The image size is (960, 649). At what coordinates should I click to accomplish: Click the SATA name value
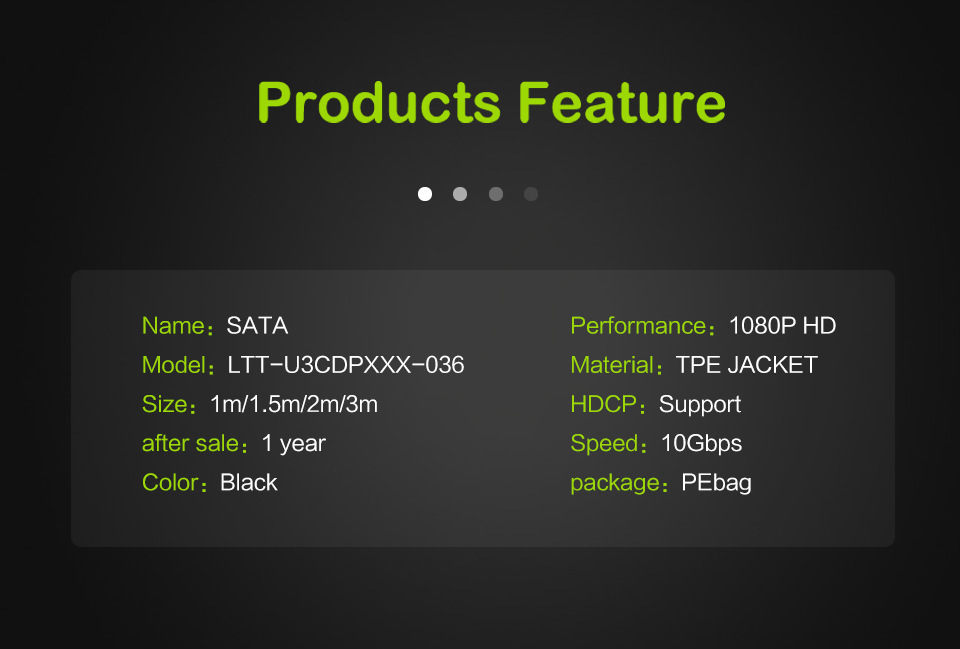click(257, 326)
